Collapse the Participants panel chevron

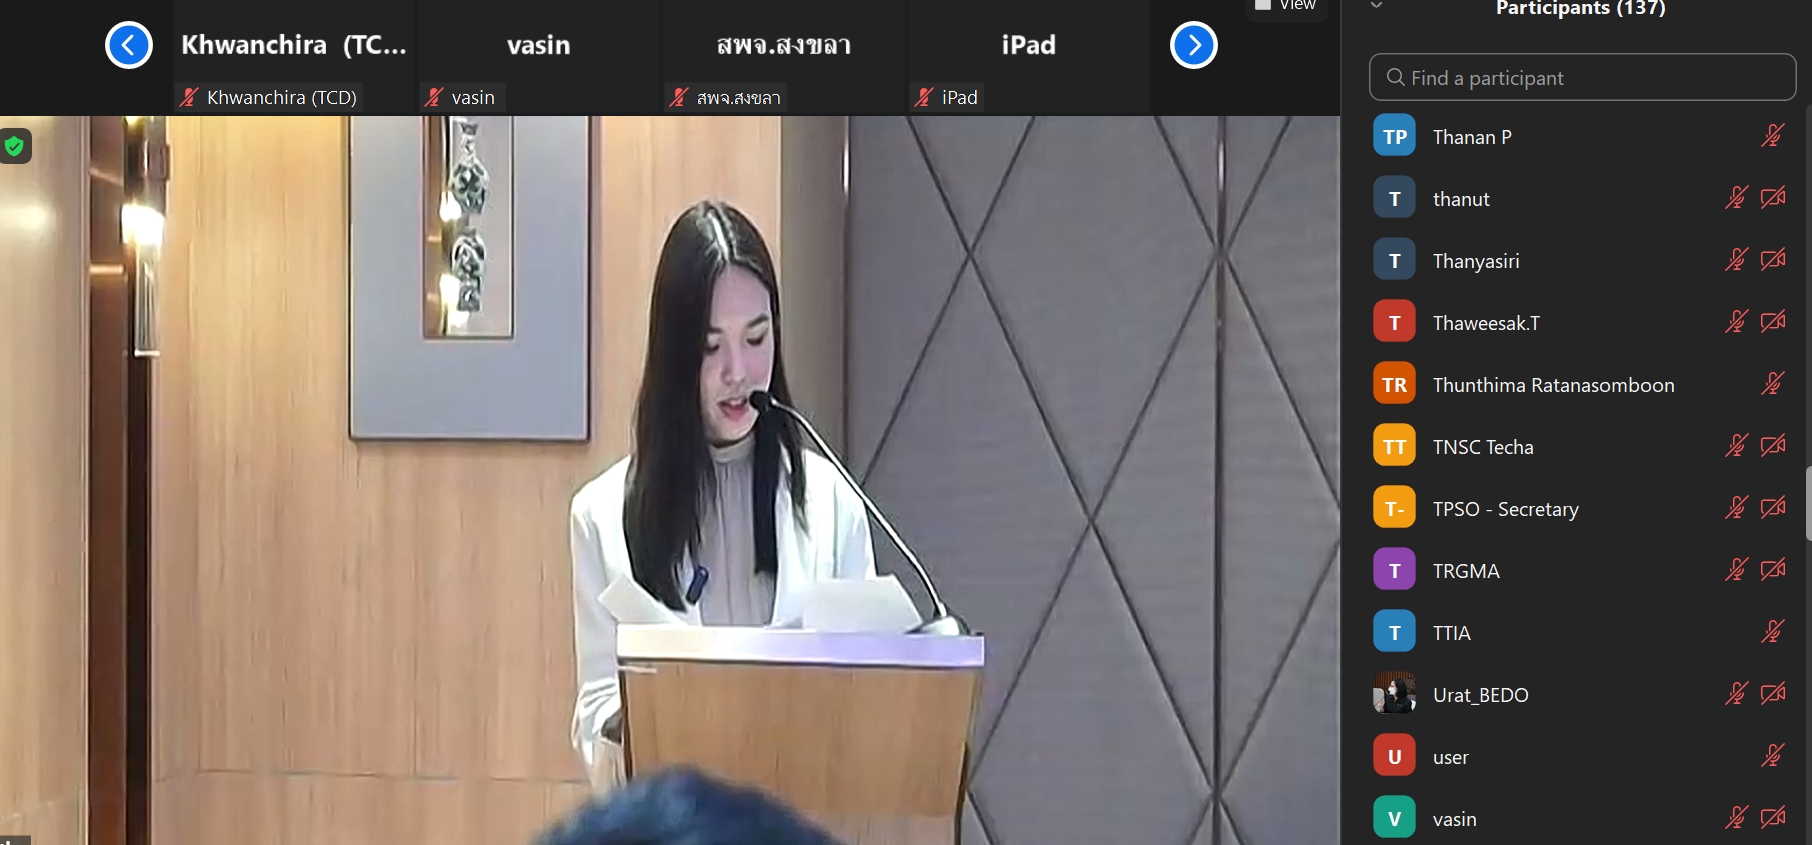(x=1376, y=6)
